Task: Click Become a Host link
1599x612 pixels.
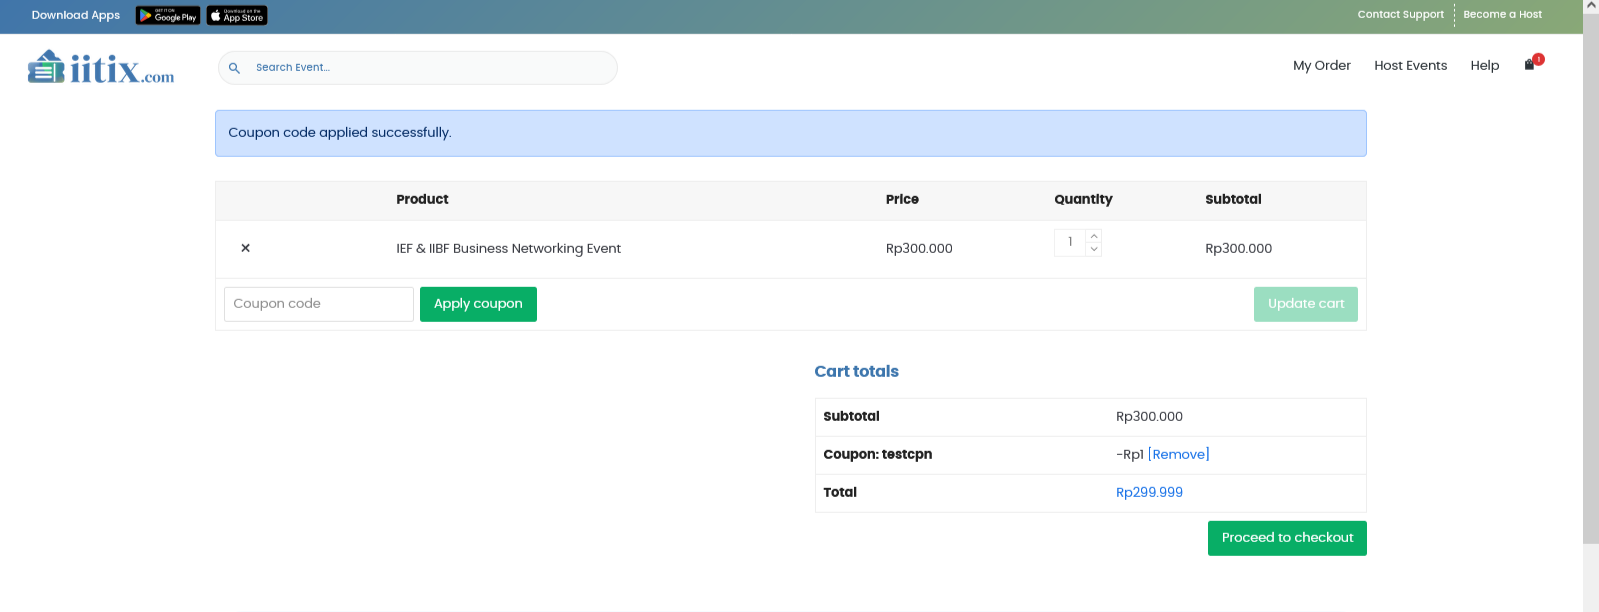Action: [x=1502, y=15]
